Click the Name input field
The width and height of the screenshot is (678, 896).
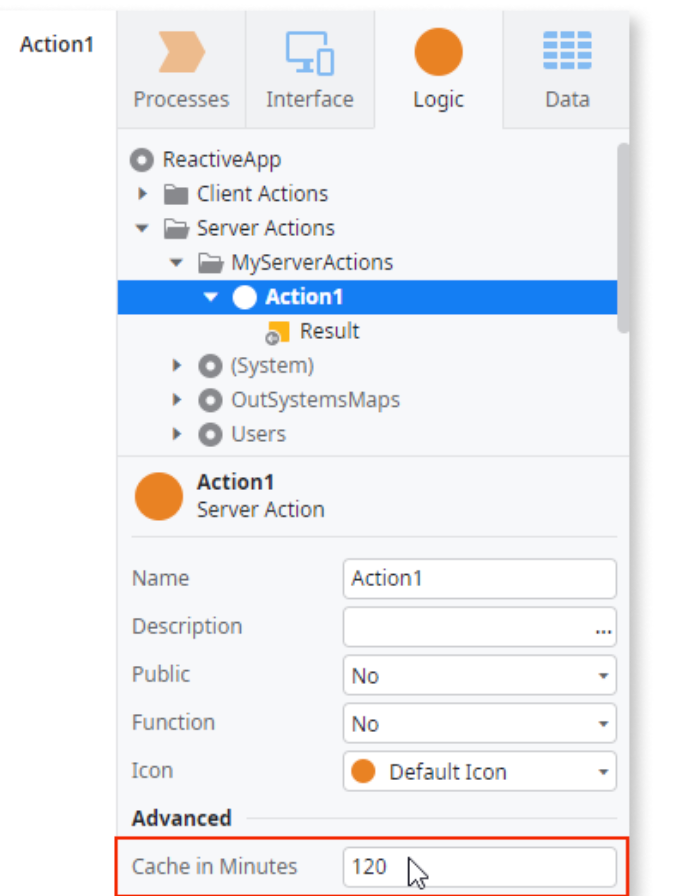pos(480,578)
